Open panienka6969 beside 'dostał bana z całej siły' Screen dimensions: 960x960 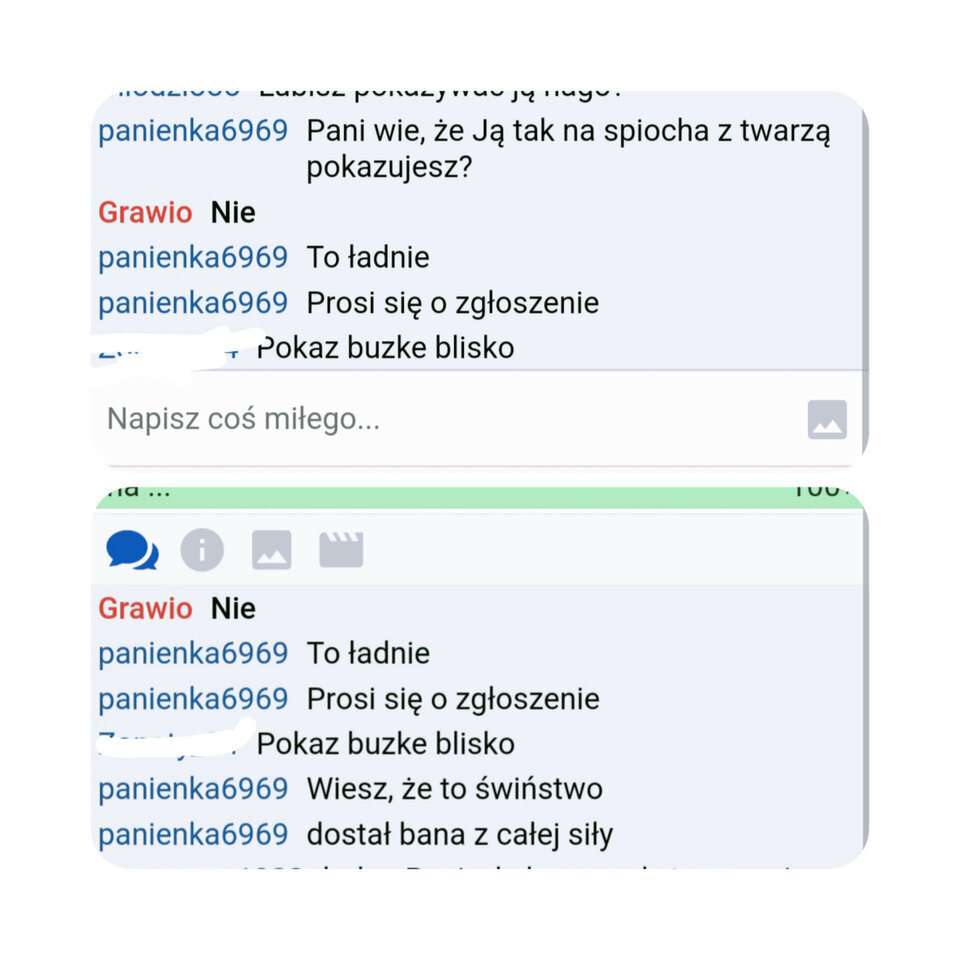click(192, 835)
